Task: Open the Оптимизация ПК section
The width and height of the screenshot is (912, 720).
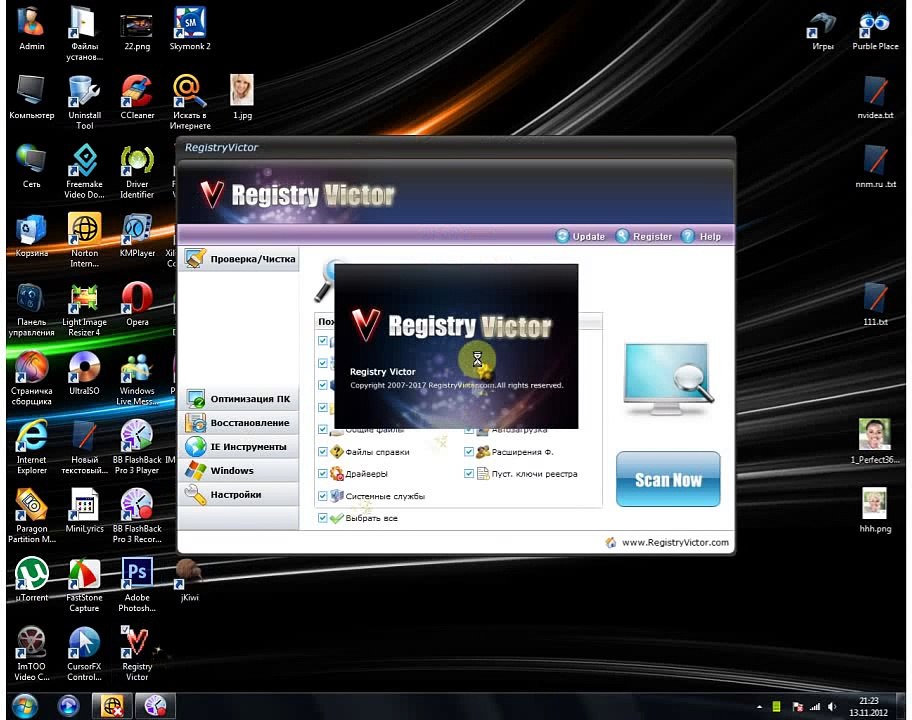Action: [240, 399]
